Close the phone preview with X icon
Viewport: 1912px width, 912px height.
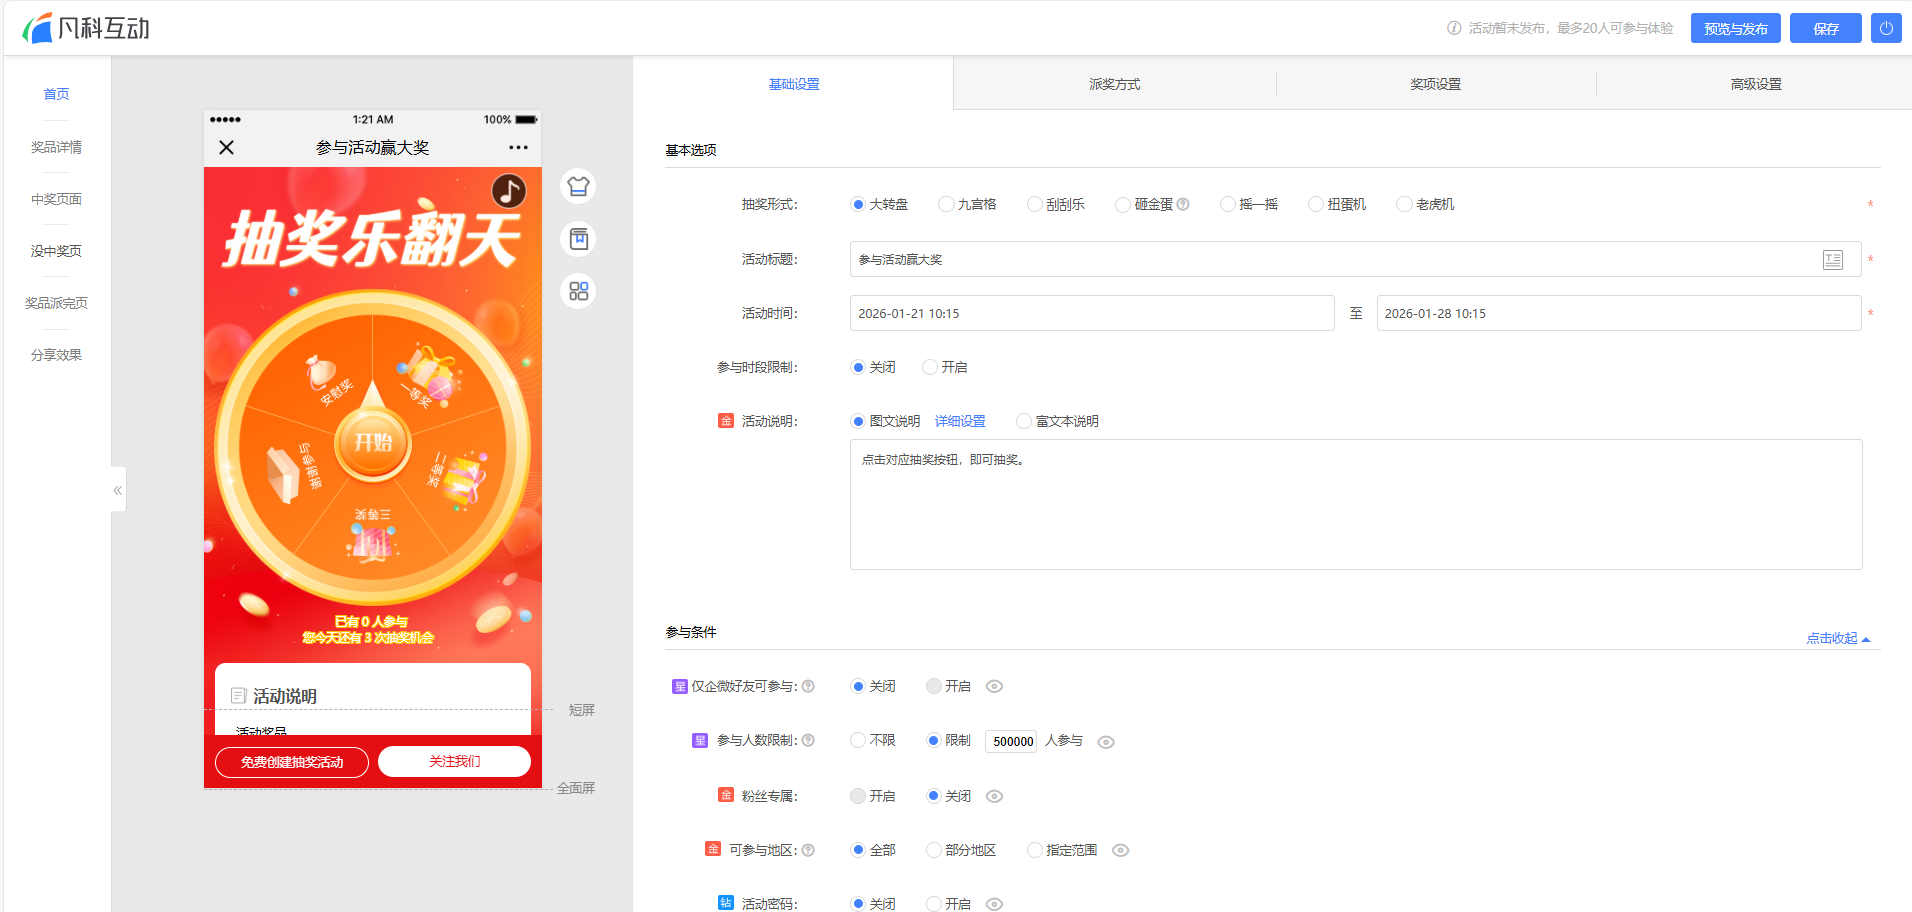(x=227, y=147)
